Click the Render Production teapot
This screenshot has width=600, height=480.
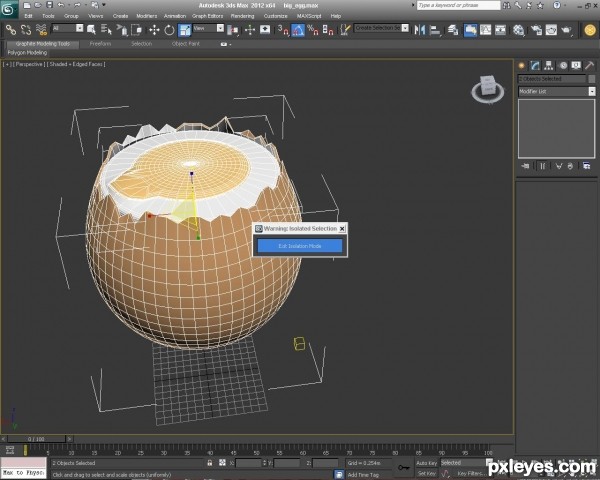566,29
